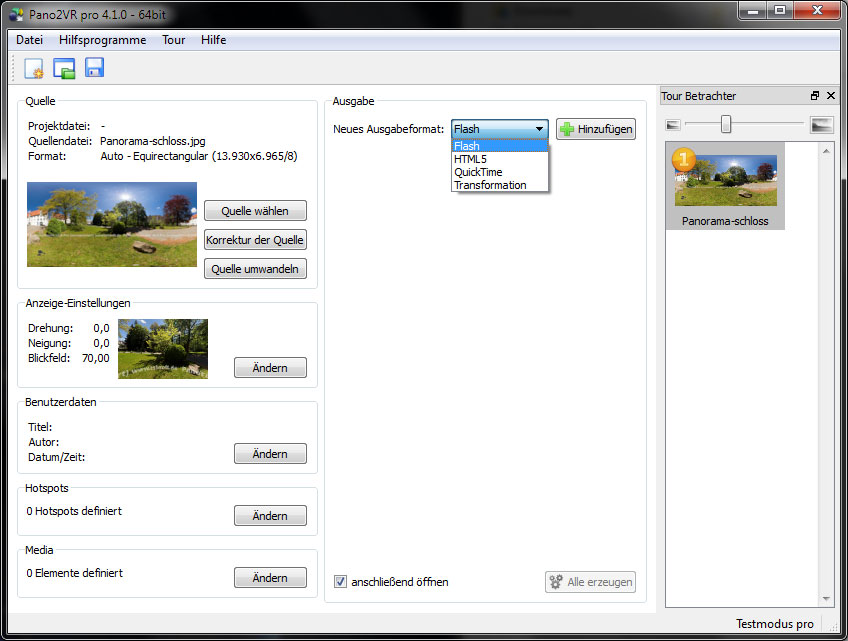This screenshot has height=641, width=848.
Task: Click the view preview image in Anzeige-Einstellungen
Action: click(x=163, y=349)
